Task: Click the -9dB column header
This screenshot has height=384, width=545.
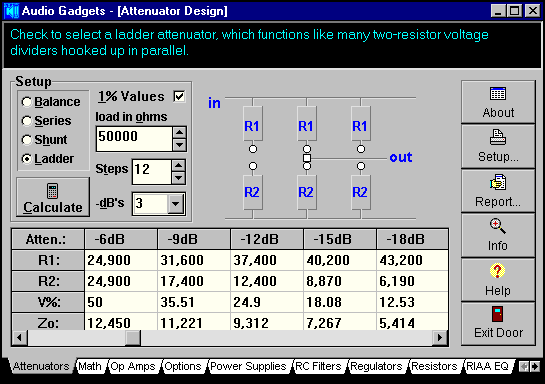Action: pos(194,239)
